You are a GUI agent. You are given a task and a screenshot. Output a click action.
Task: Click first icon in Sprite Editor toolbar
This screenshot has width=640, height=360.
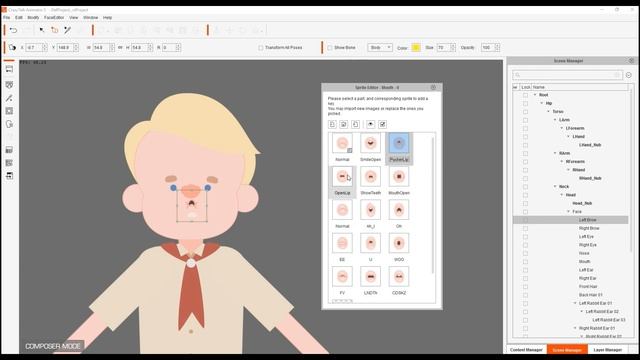[x=332, y=124]
